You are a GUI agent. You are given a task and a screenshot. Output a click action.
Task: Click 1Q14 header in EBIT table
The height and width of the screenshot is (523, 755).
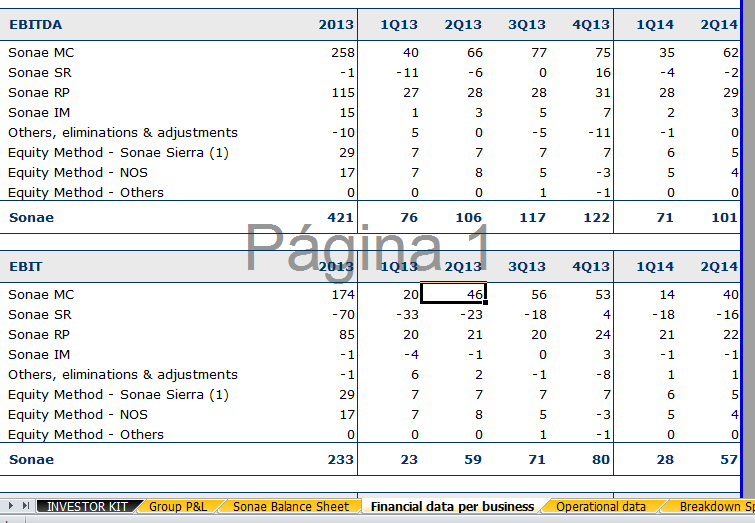(655, 266)
